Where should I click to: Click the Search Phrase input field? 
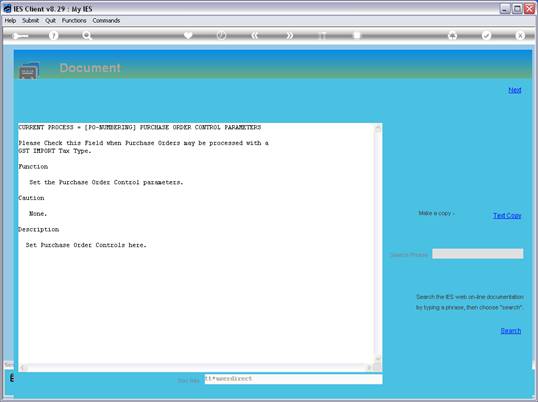pyautogui.click(x=478, y=254)
